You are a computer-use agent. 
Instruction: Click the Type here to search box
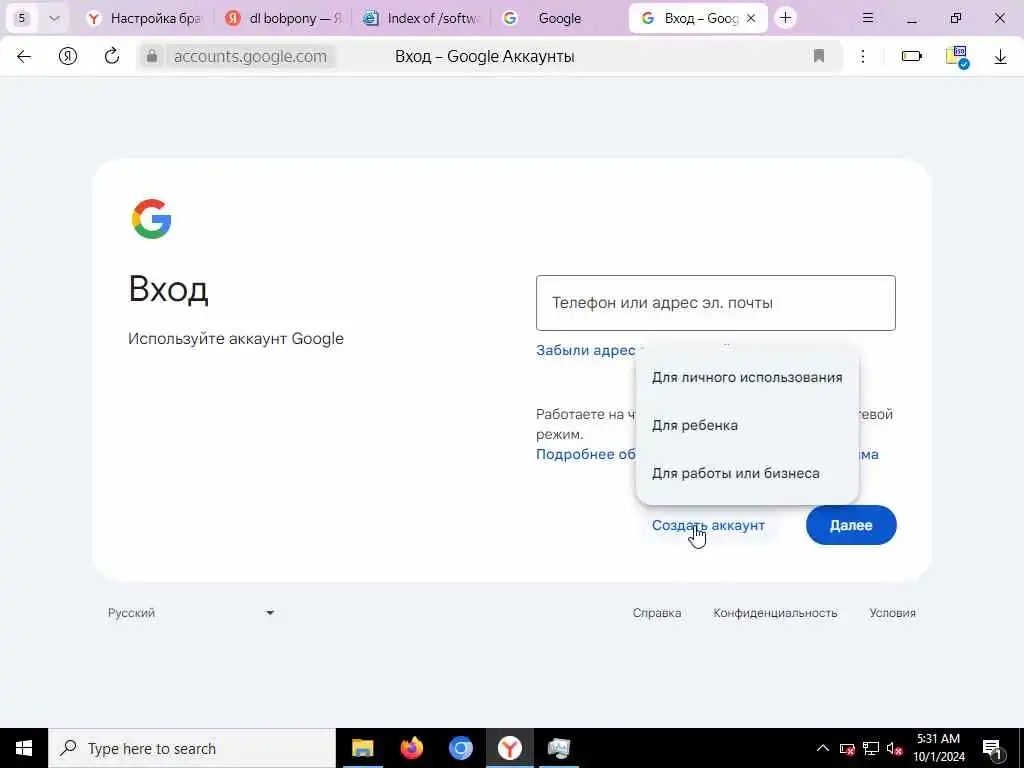[192, 748]
